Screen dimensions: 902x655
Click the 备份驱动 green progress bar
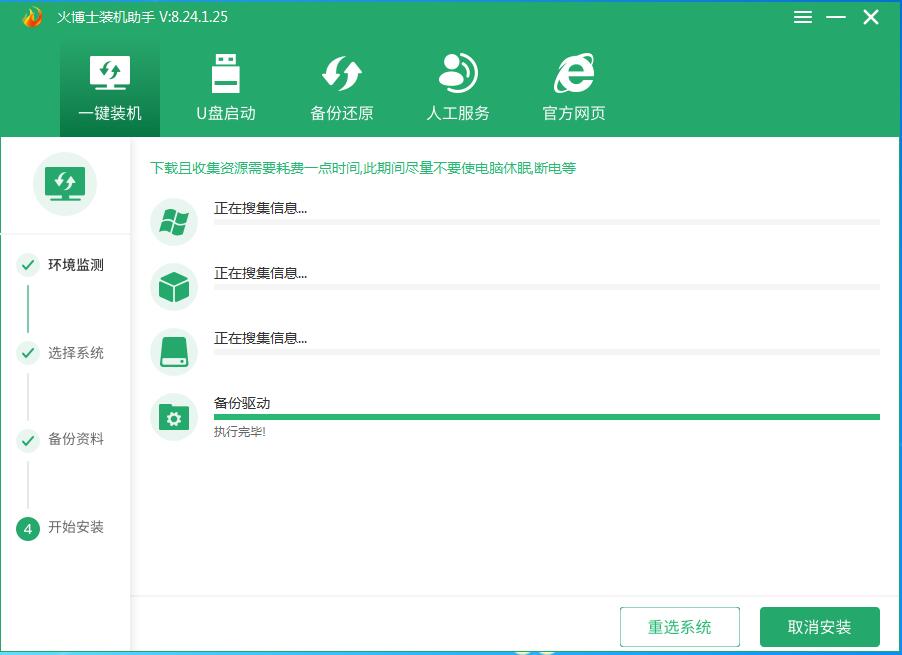[x=546, y=417]
